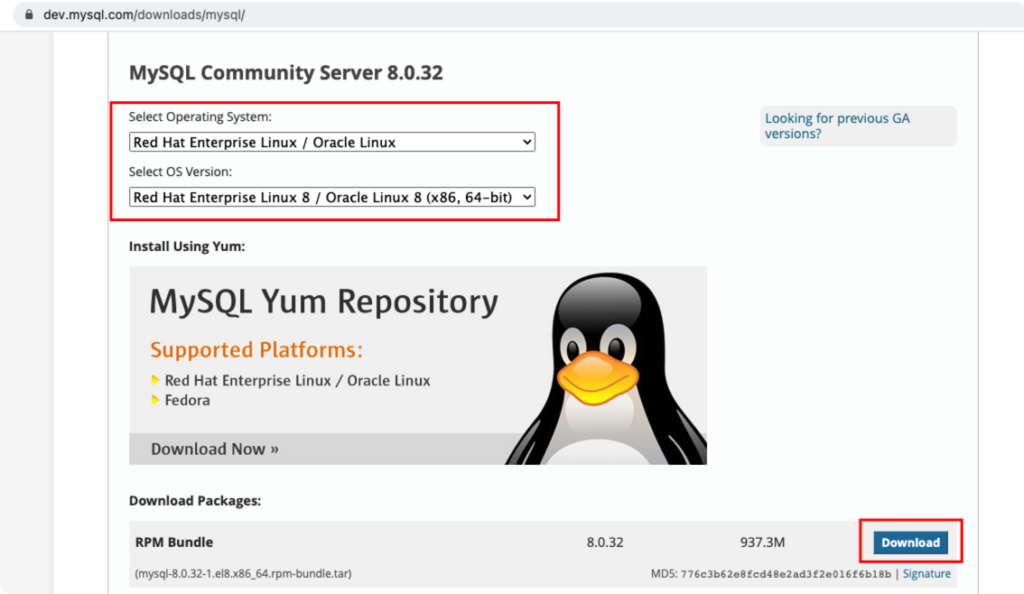Image resolution: width=1024 pixels, height=594 pixels.
Task: Click the MySQL Yum Repository banner
Action: 418,366
